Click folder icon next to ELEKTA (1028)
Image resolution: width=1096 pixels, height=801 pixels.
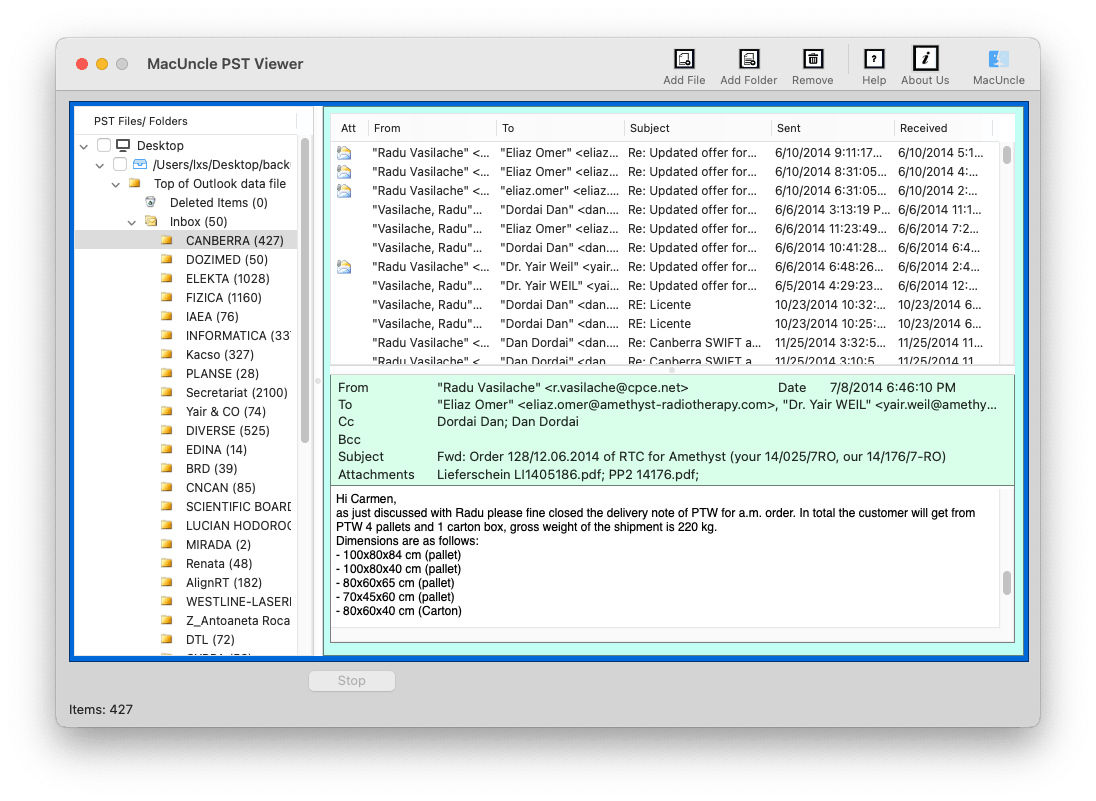[x=166, y=277]
